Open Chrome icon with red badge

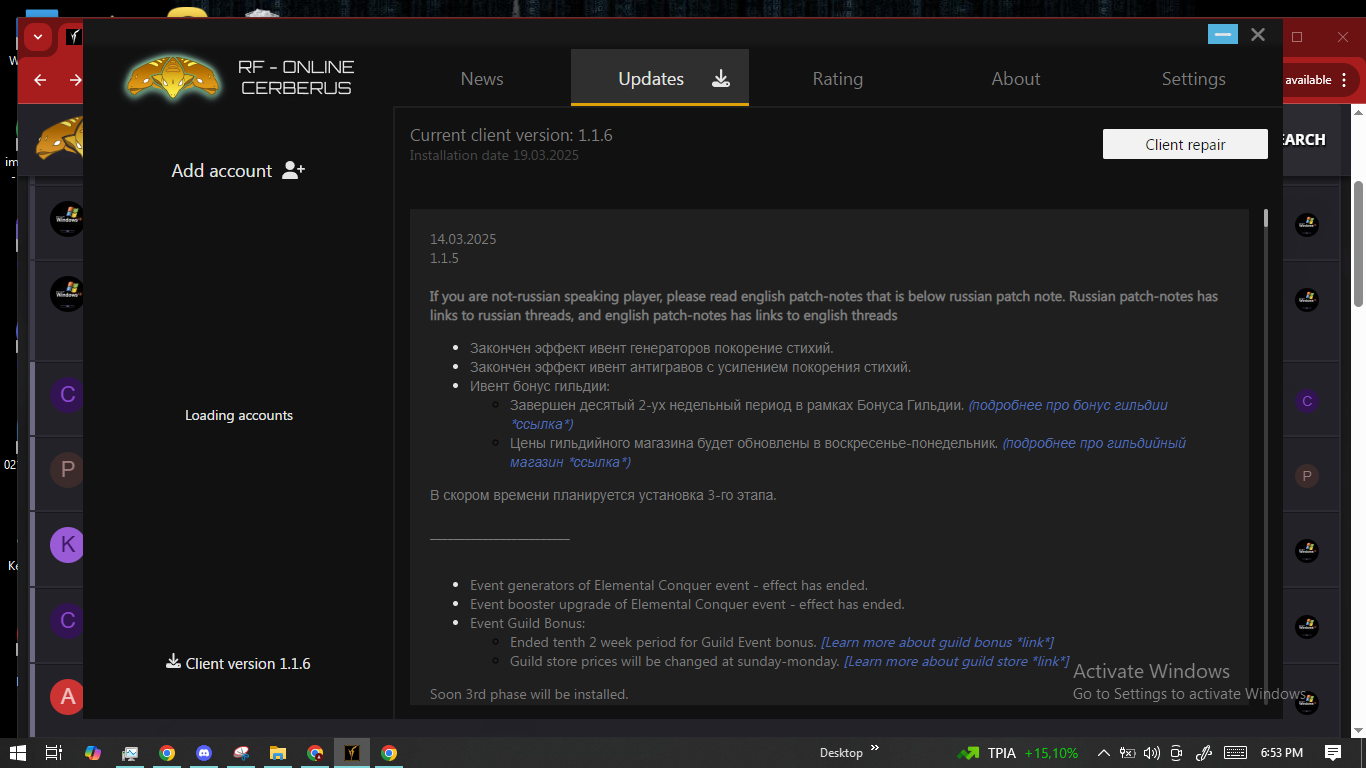(x=315, y=753)
